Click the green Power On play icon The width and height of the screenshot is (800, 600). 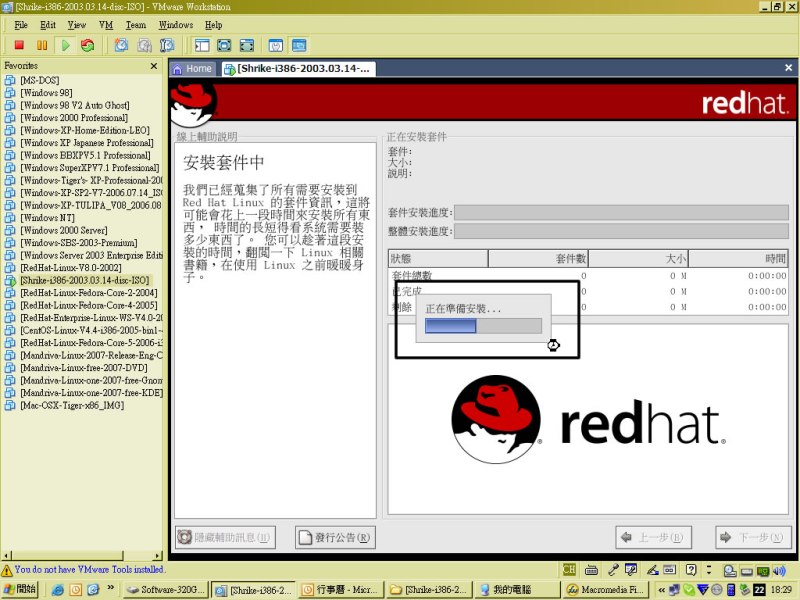coord(65,45)
